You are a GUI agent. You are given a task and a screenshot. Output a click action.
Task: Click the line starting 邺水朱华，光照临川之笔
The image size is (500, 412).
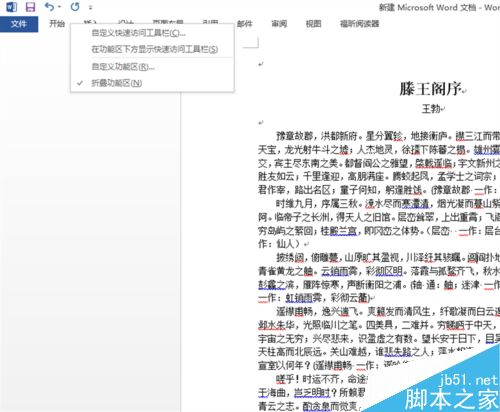(379, 325)
